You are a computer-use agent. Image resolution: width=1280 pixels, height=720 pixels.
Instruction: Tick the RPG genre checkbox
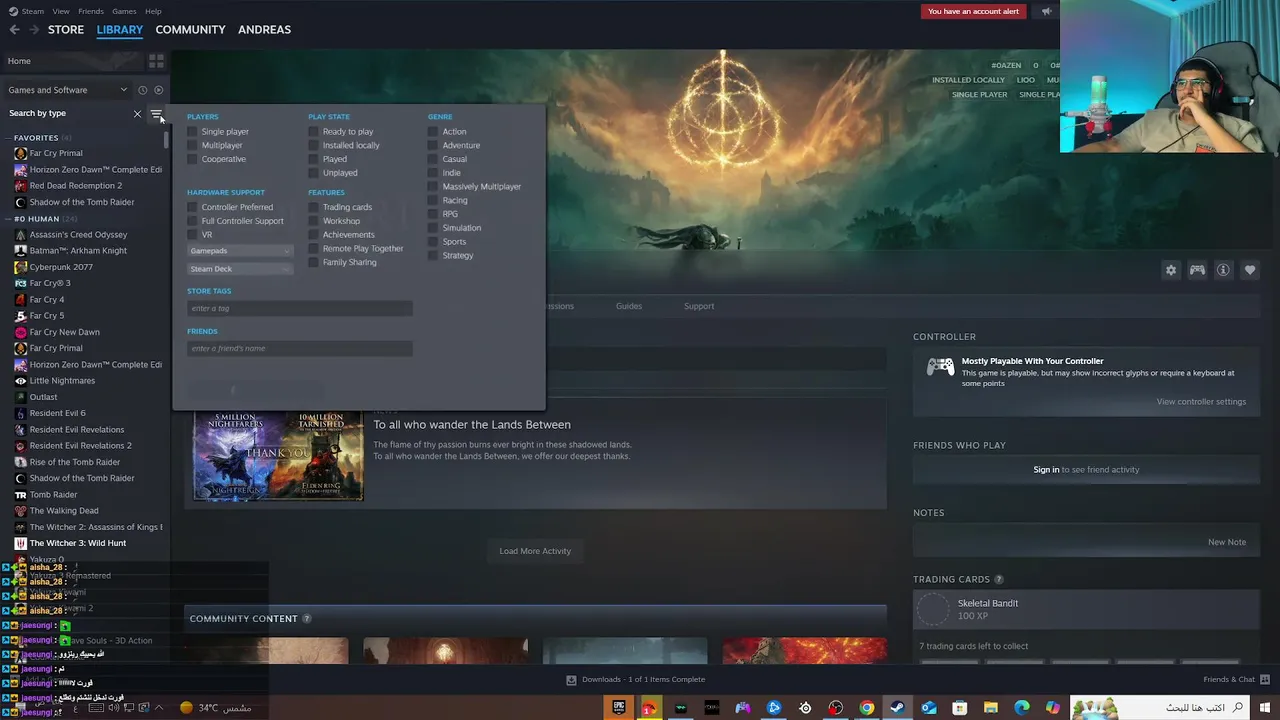click(x=433, y=214)
